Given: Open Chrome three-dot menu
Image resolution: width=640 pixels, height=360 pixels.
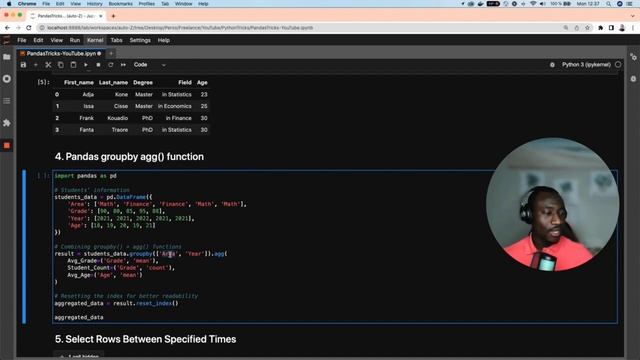Looking at the screenshot, I should (633, 28).
